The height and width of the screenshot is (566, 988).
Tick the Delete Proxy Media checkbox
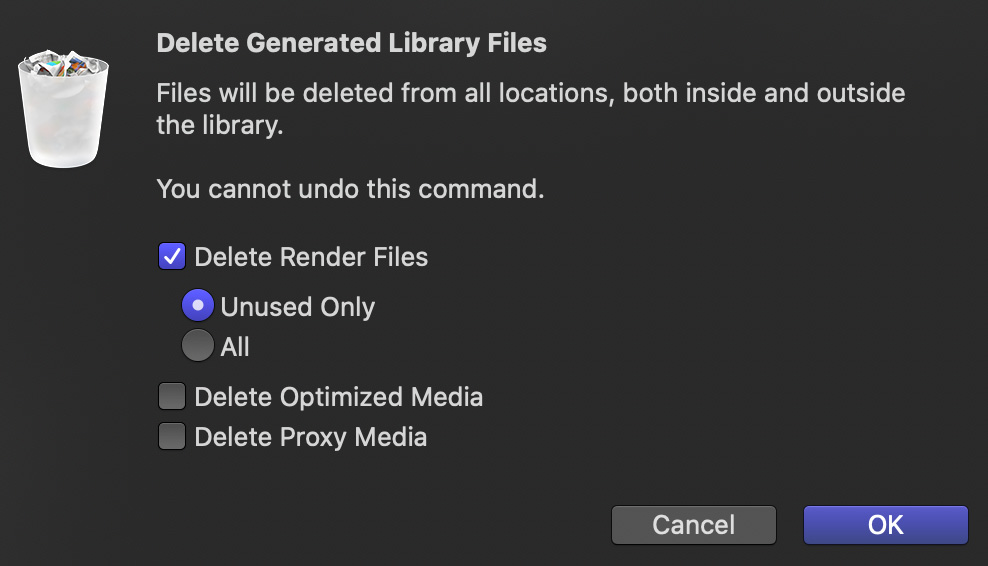[171, 436]
